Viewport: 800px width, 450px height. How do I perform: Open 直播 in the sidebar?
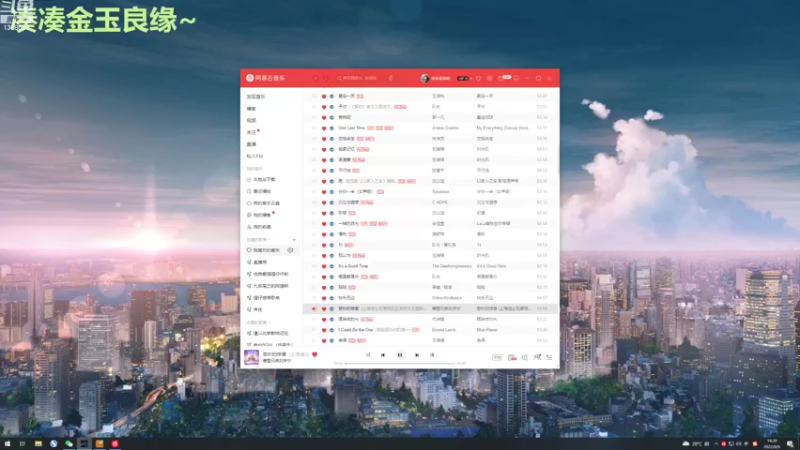(252, 144)
